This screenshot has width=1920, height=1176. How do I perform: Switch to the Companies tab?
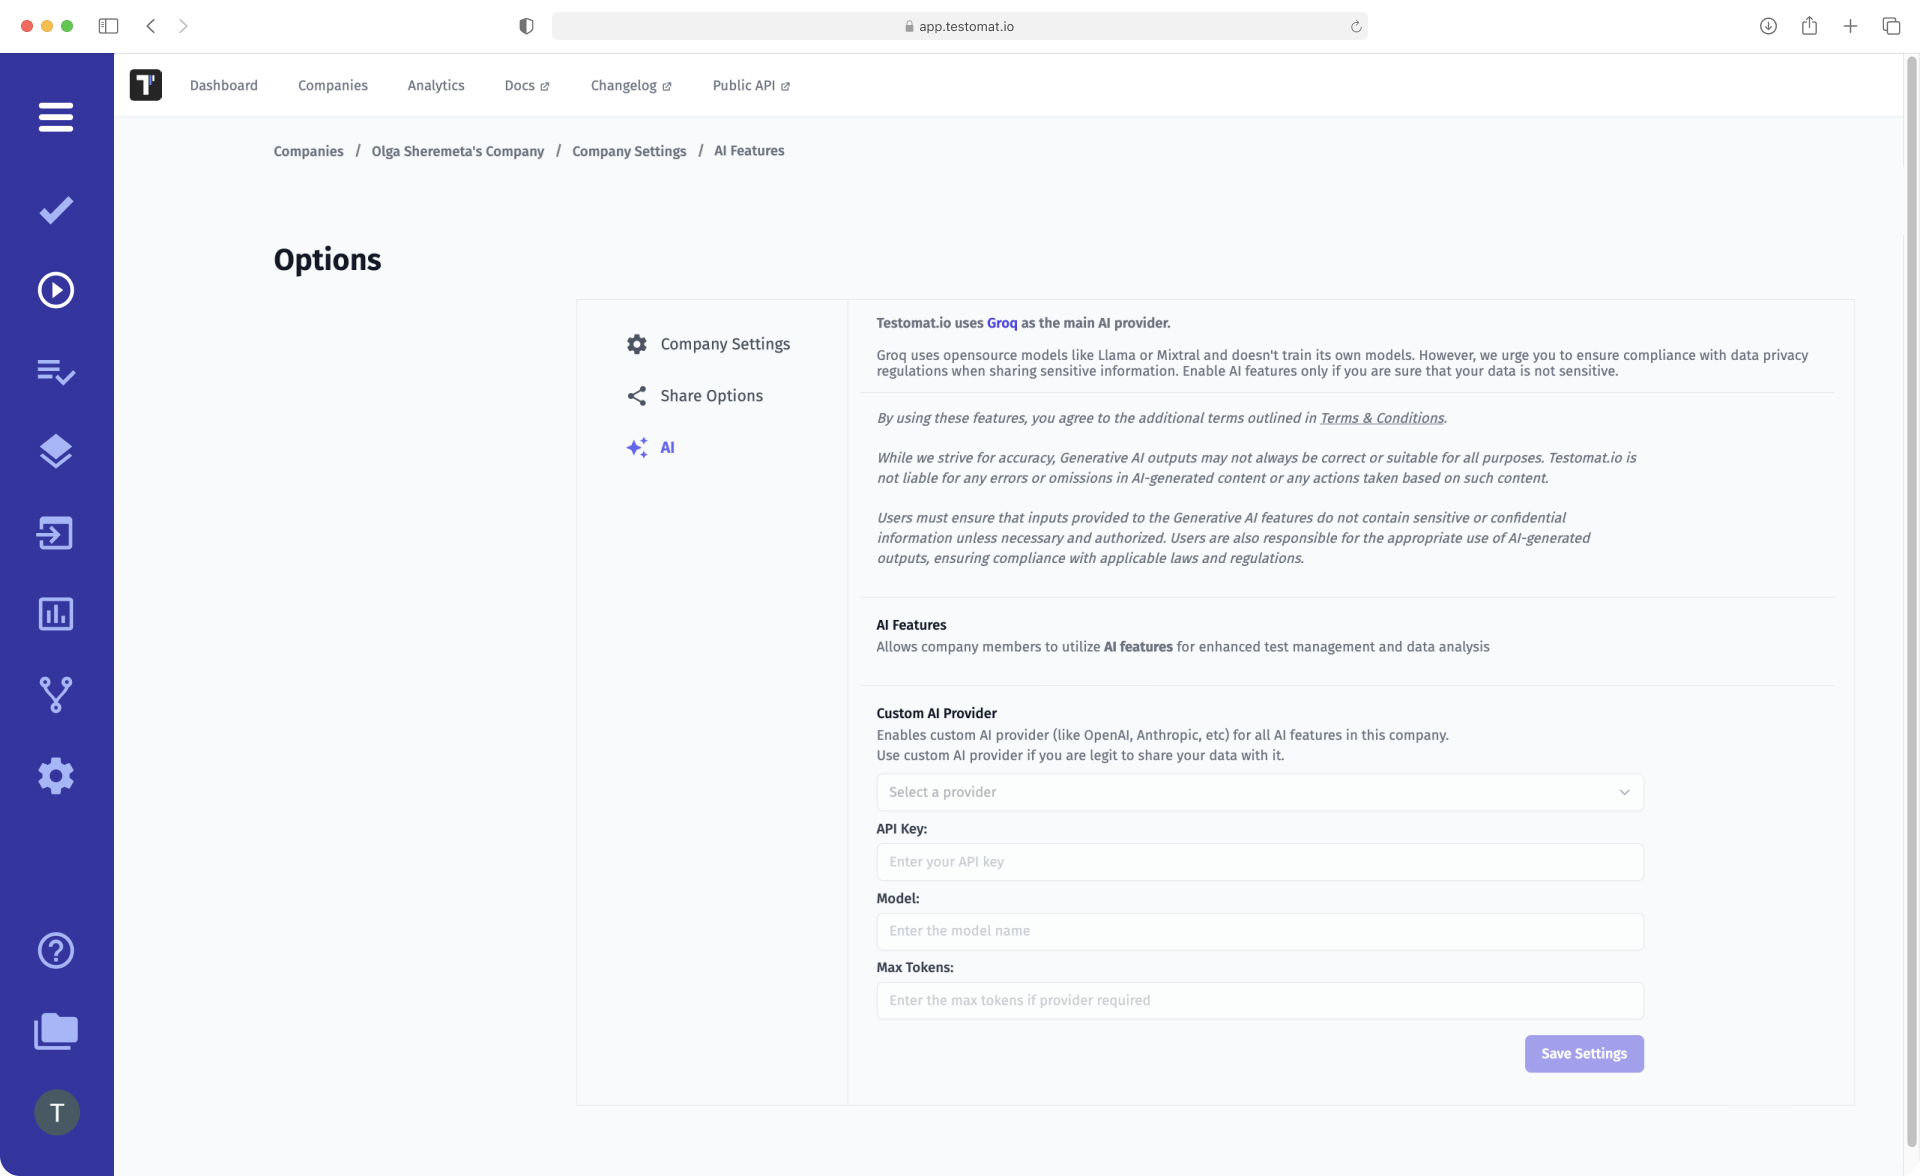[x=333, y=85]
